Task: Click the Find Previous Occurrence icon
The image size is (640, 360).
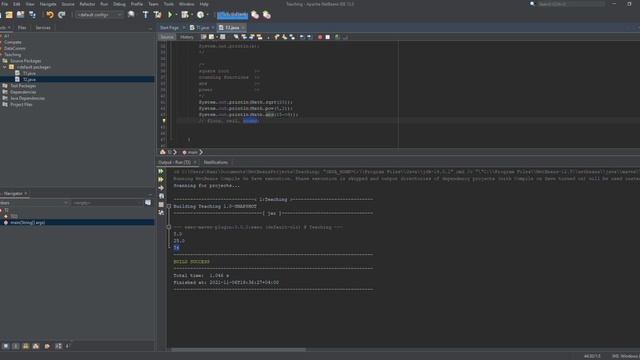Action: coord(244,37)
